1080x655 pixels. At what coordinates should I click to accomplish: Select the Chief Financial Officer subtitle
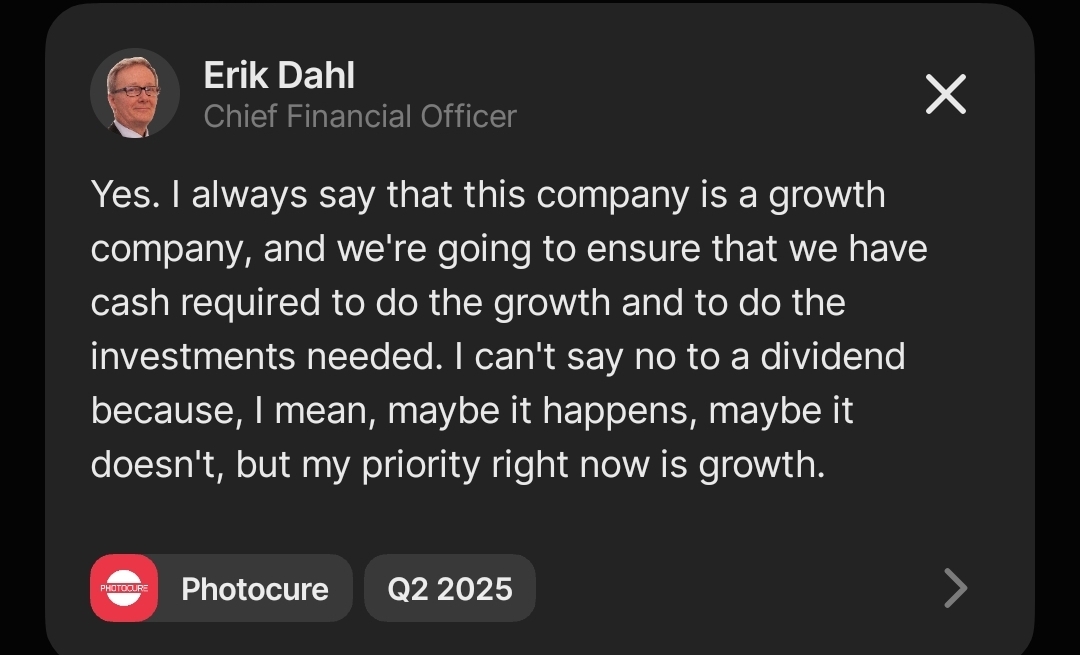(360, 116)
